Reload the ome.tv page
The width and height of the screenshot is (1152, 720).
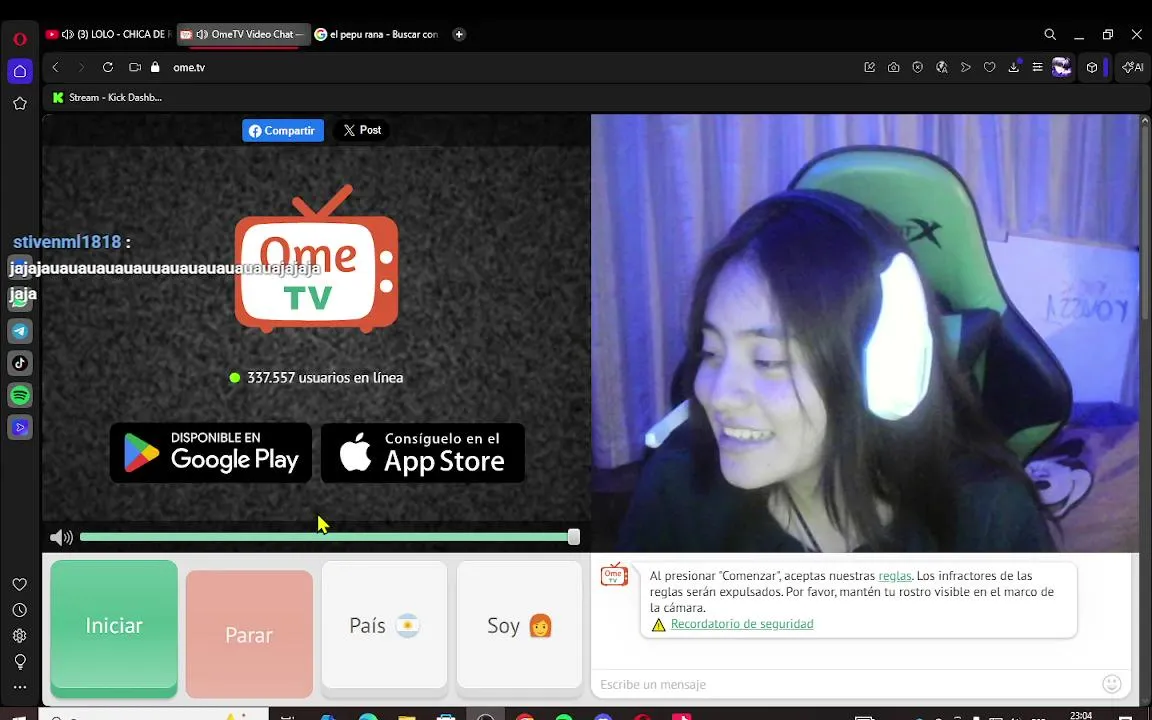107,67
